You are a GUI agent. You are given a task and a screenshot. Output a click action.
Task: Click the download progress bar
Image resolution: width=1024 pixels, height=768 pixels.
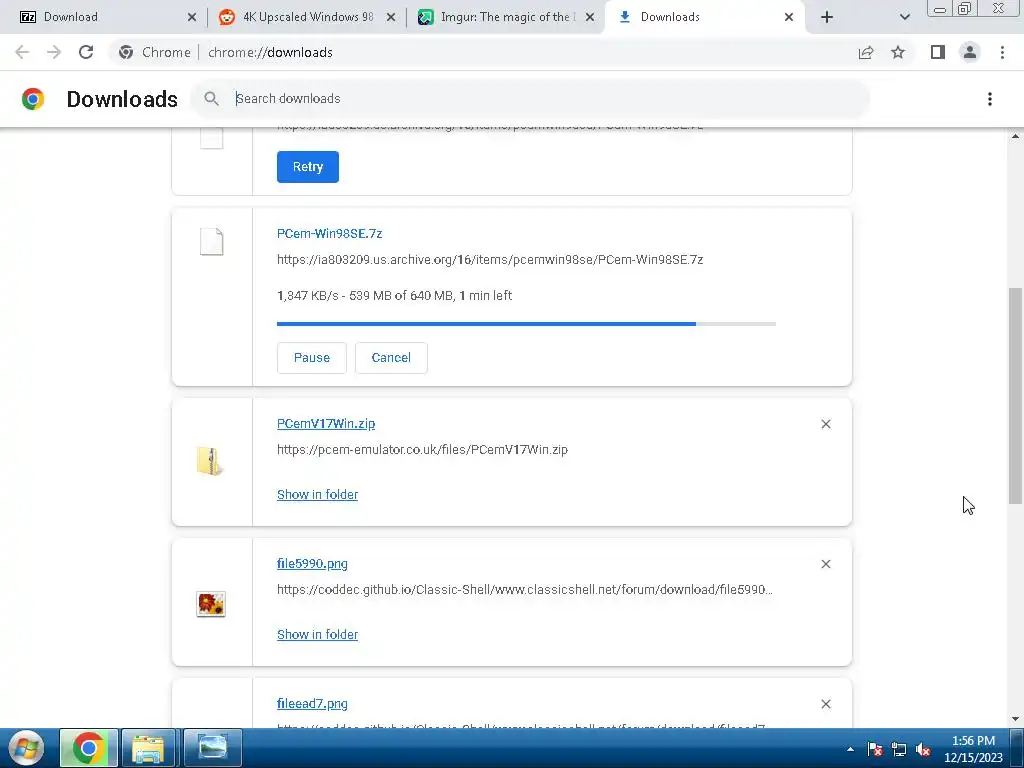pyautogui.click(x=526, y=324)
